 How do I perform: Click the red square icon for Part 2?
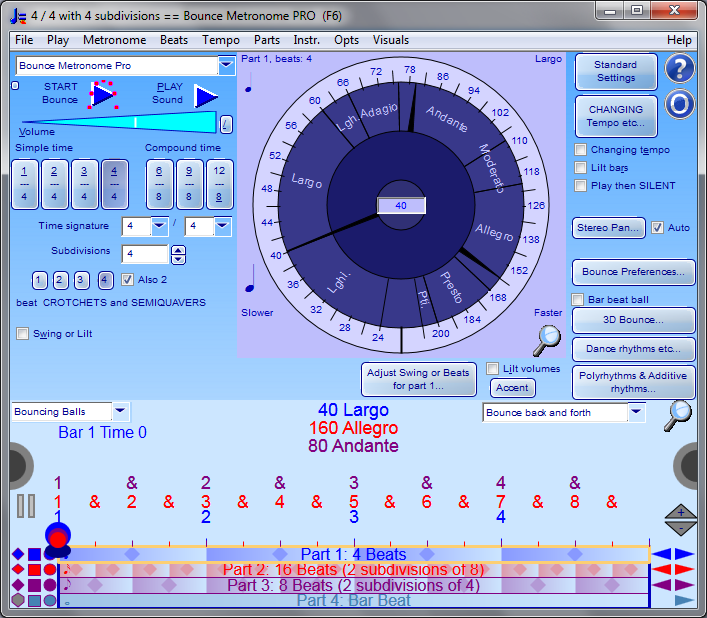34,569
